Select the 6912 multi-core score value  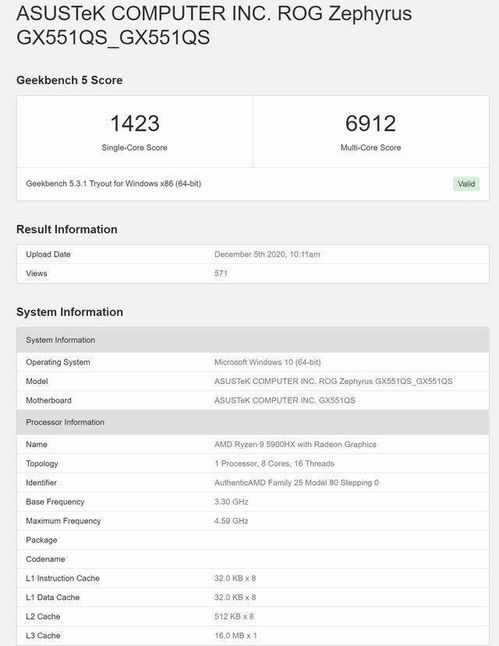coord(370,124)
